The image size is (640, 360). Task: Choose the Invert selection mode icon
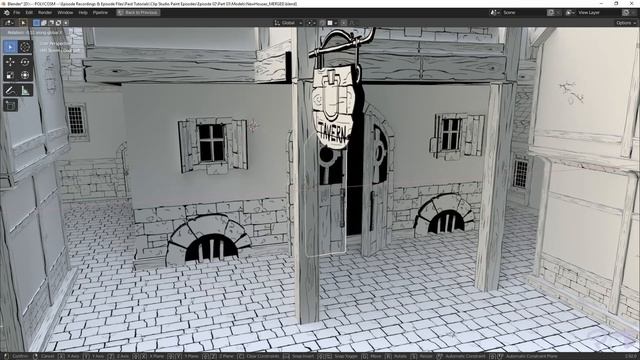(x=58, y=23)
